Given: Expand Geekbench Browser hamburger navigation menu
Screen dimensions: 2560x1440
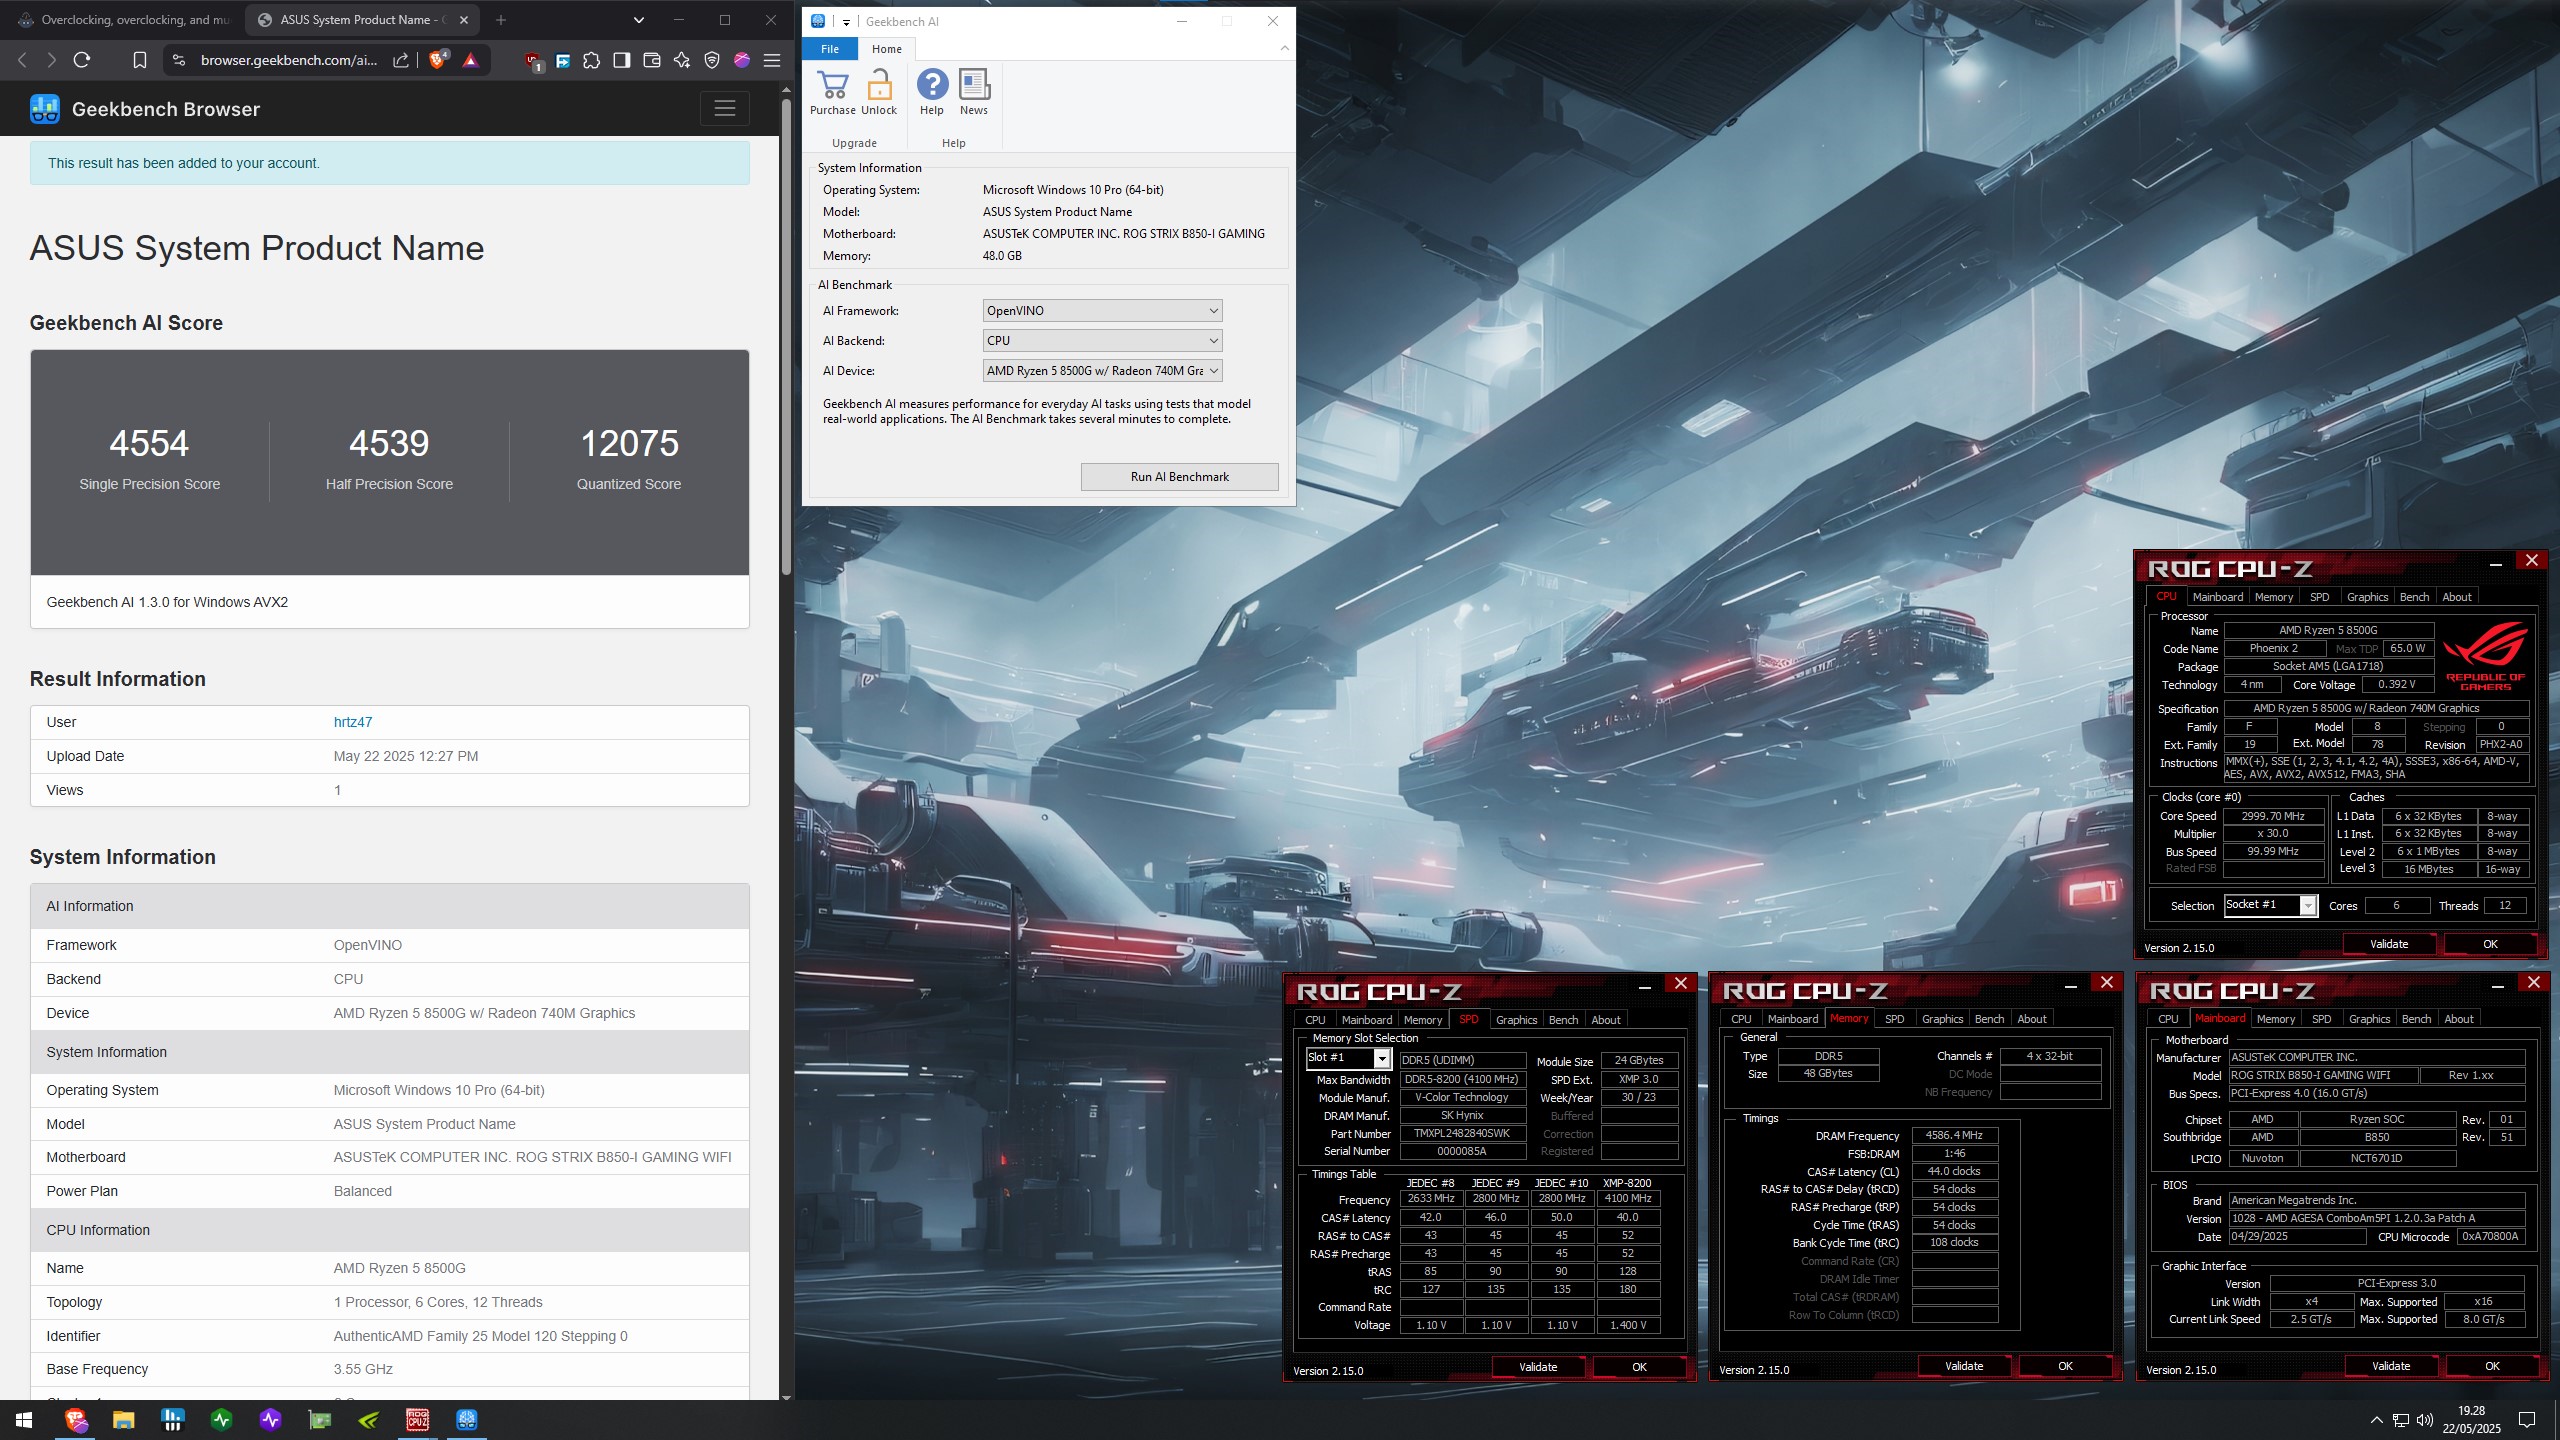Looking at the screenshot, I should click(x=725, y=108).
